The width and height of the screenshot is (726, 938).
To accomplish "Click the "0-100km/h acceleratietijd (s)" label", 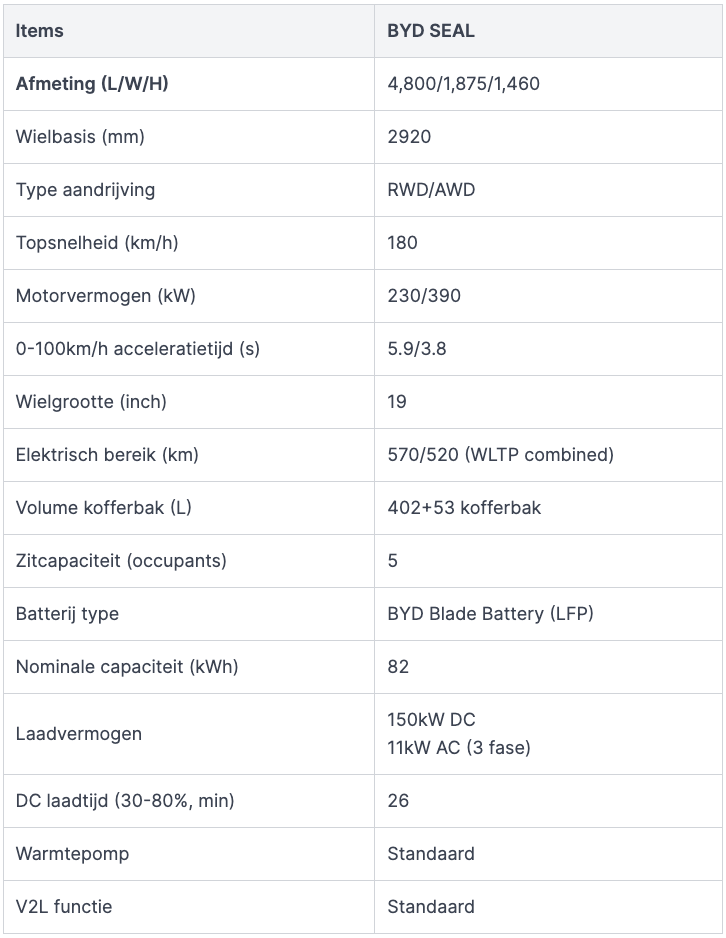I will (x=138, y=349).
